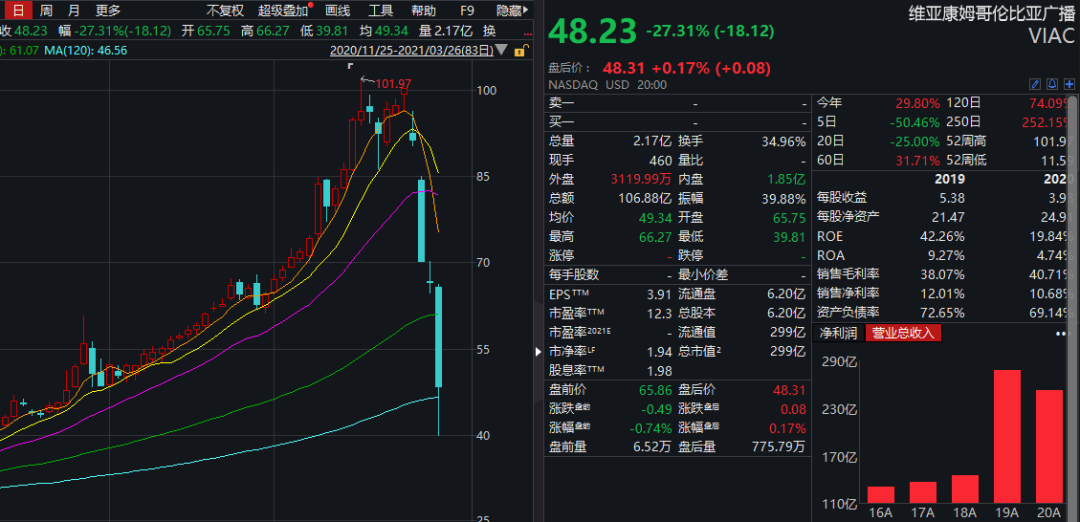
Task: Click the bell price alert icon
Action: point(1051,85)
